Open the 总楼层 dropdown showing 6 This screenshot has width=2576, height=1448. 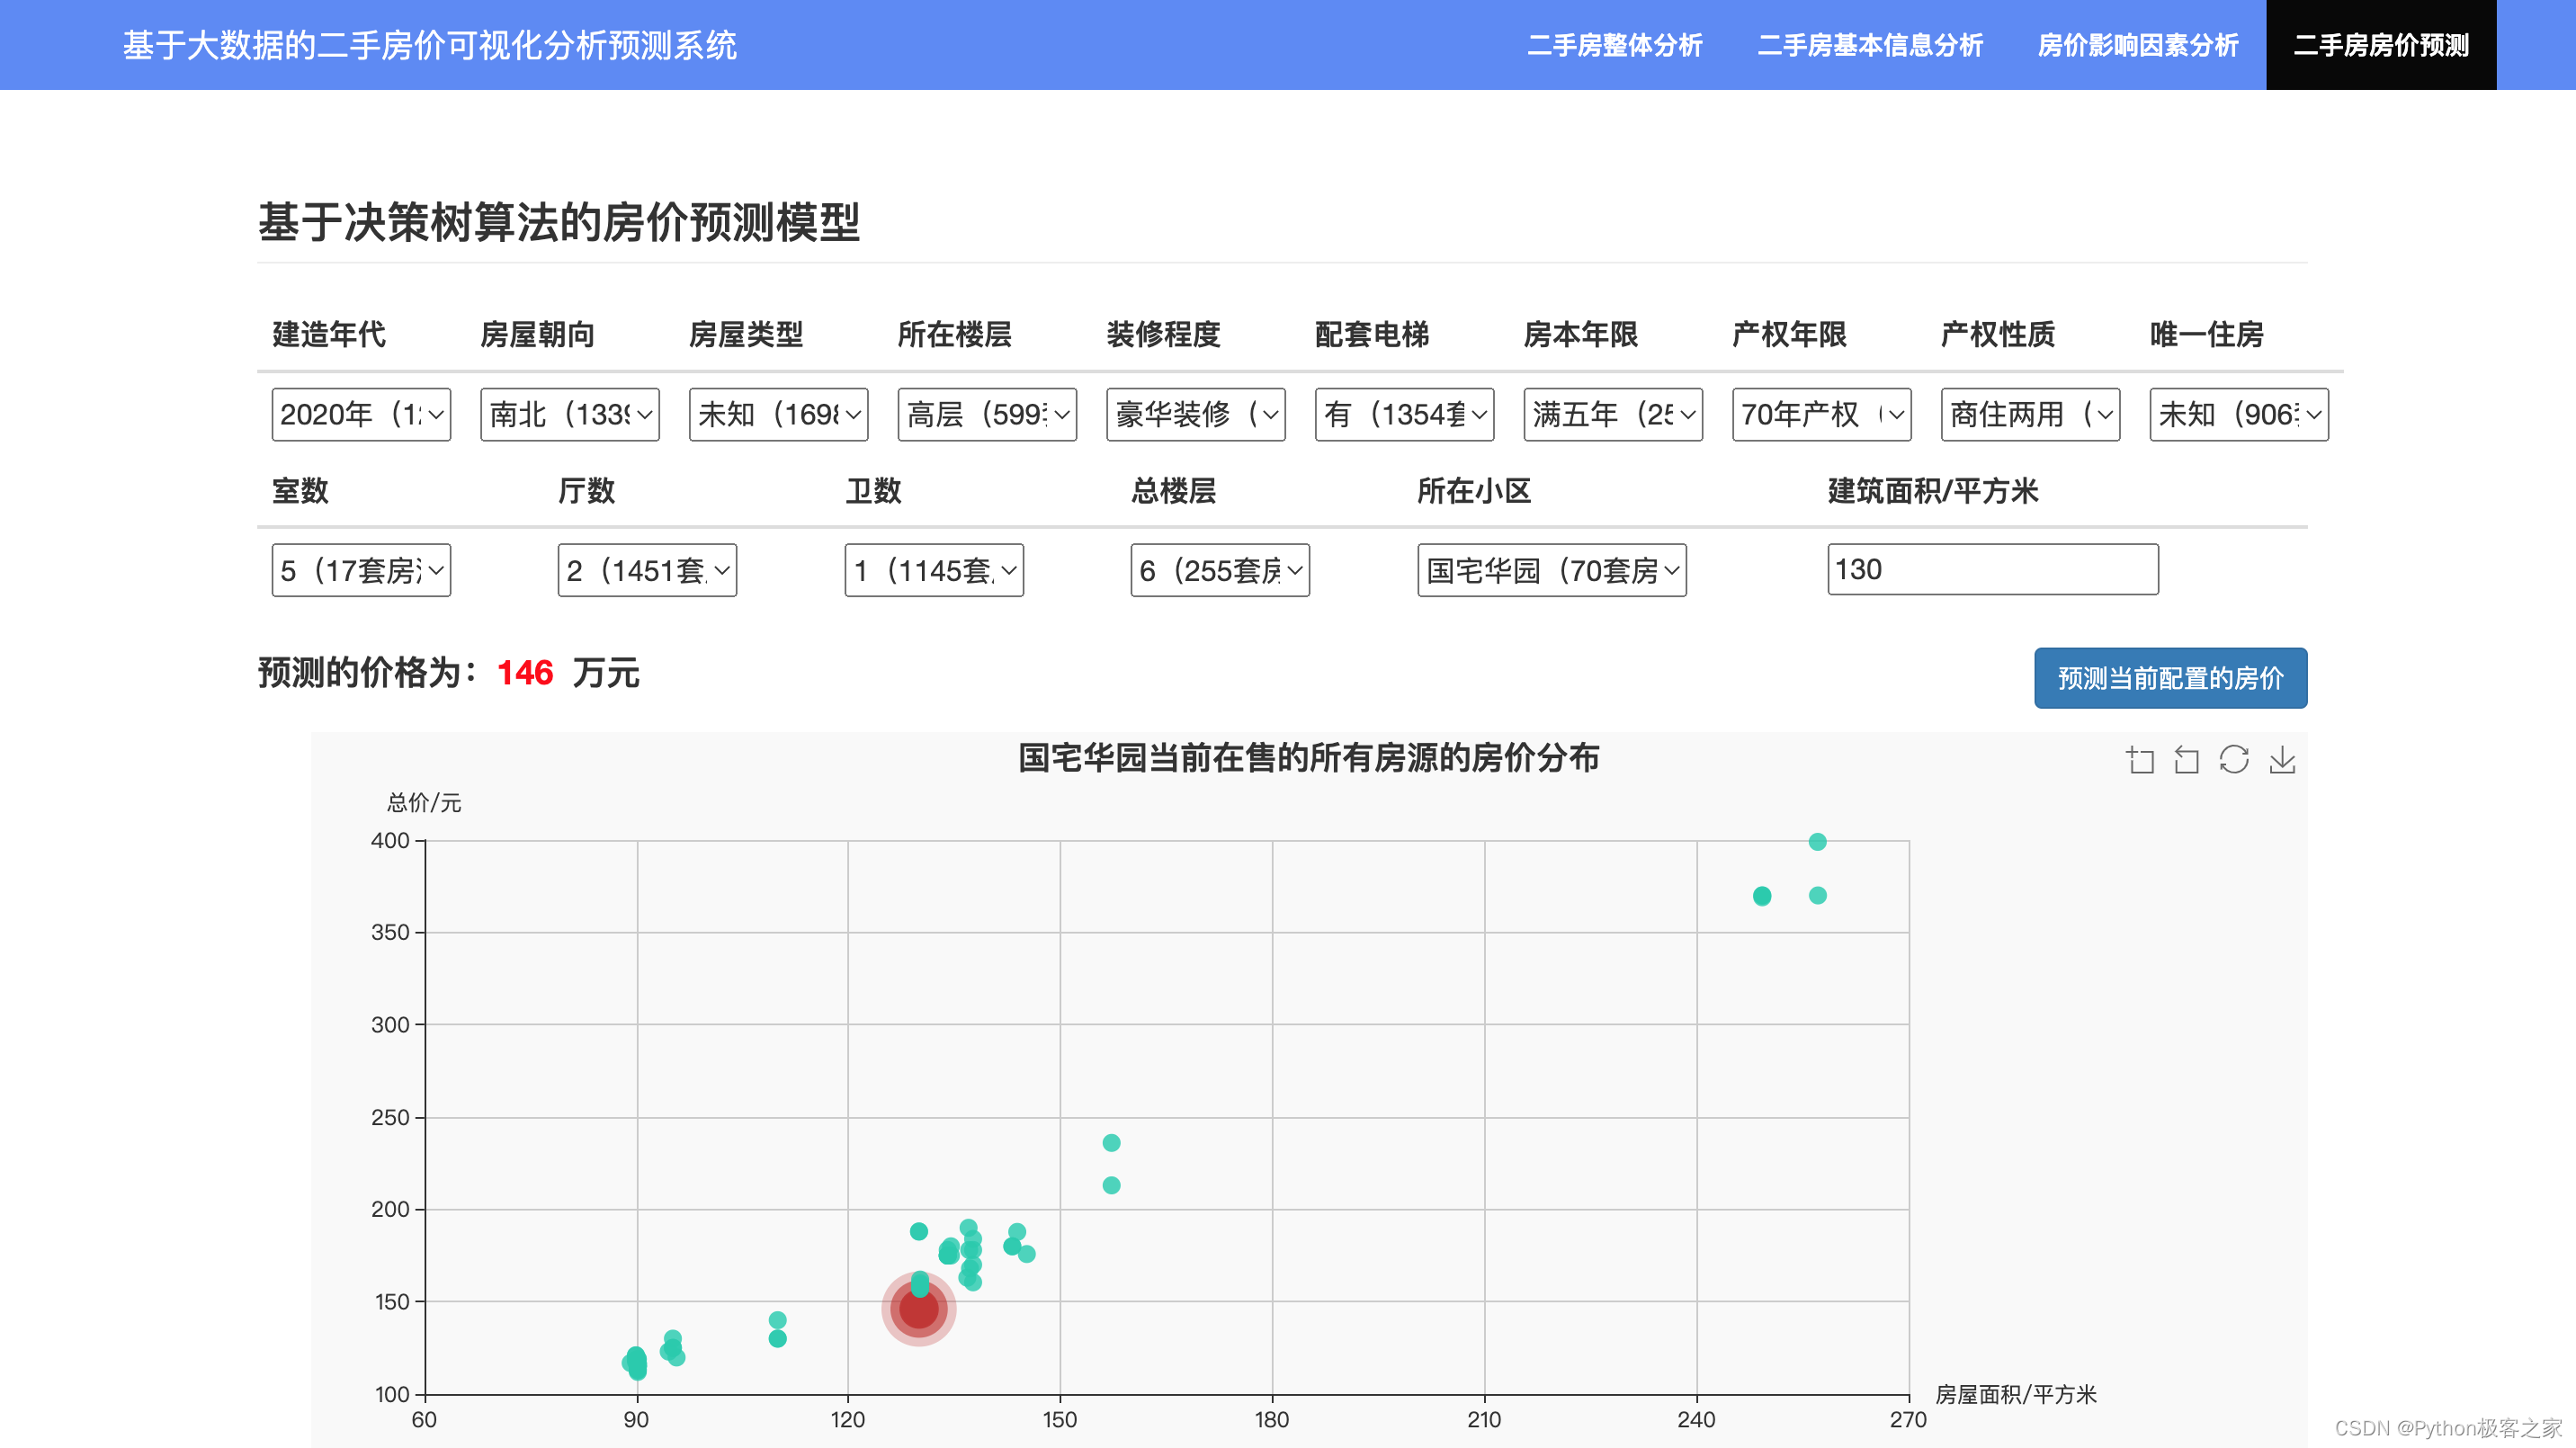[1220, 570]
